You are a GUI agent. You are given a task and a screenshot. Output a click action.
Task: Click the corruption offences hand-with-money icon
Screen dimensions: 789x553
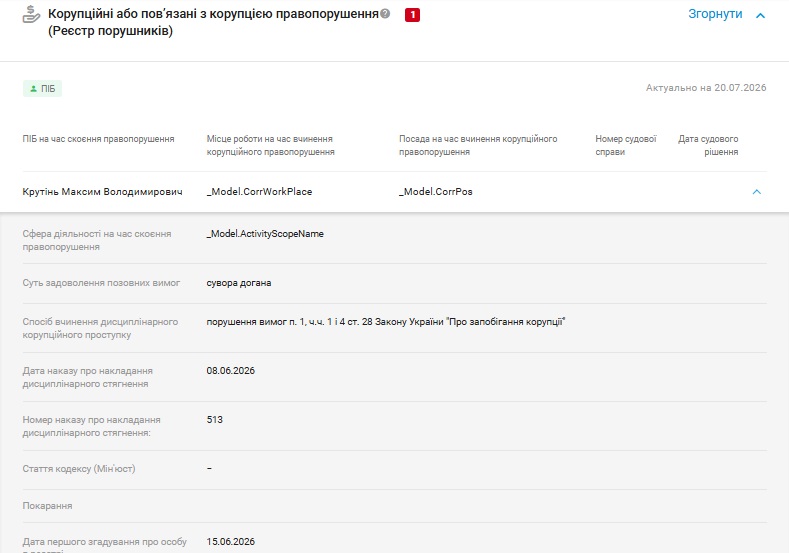[31, 15]
